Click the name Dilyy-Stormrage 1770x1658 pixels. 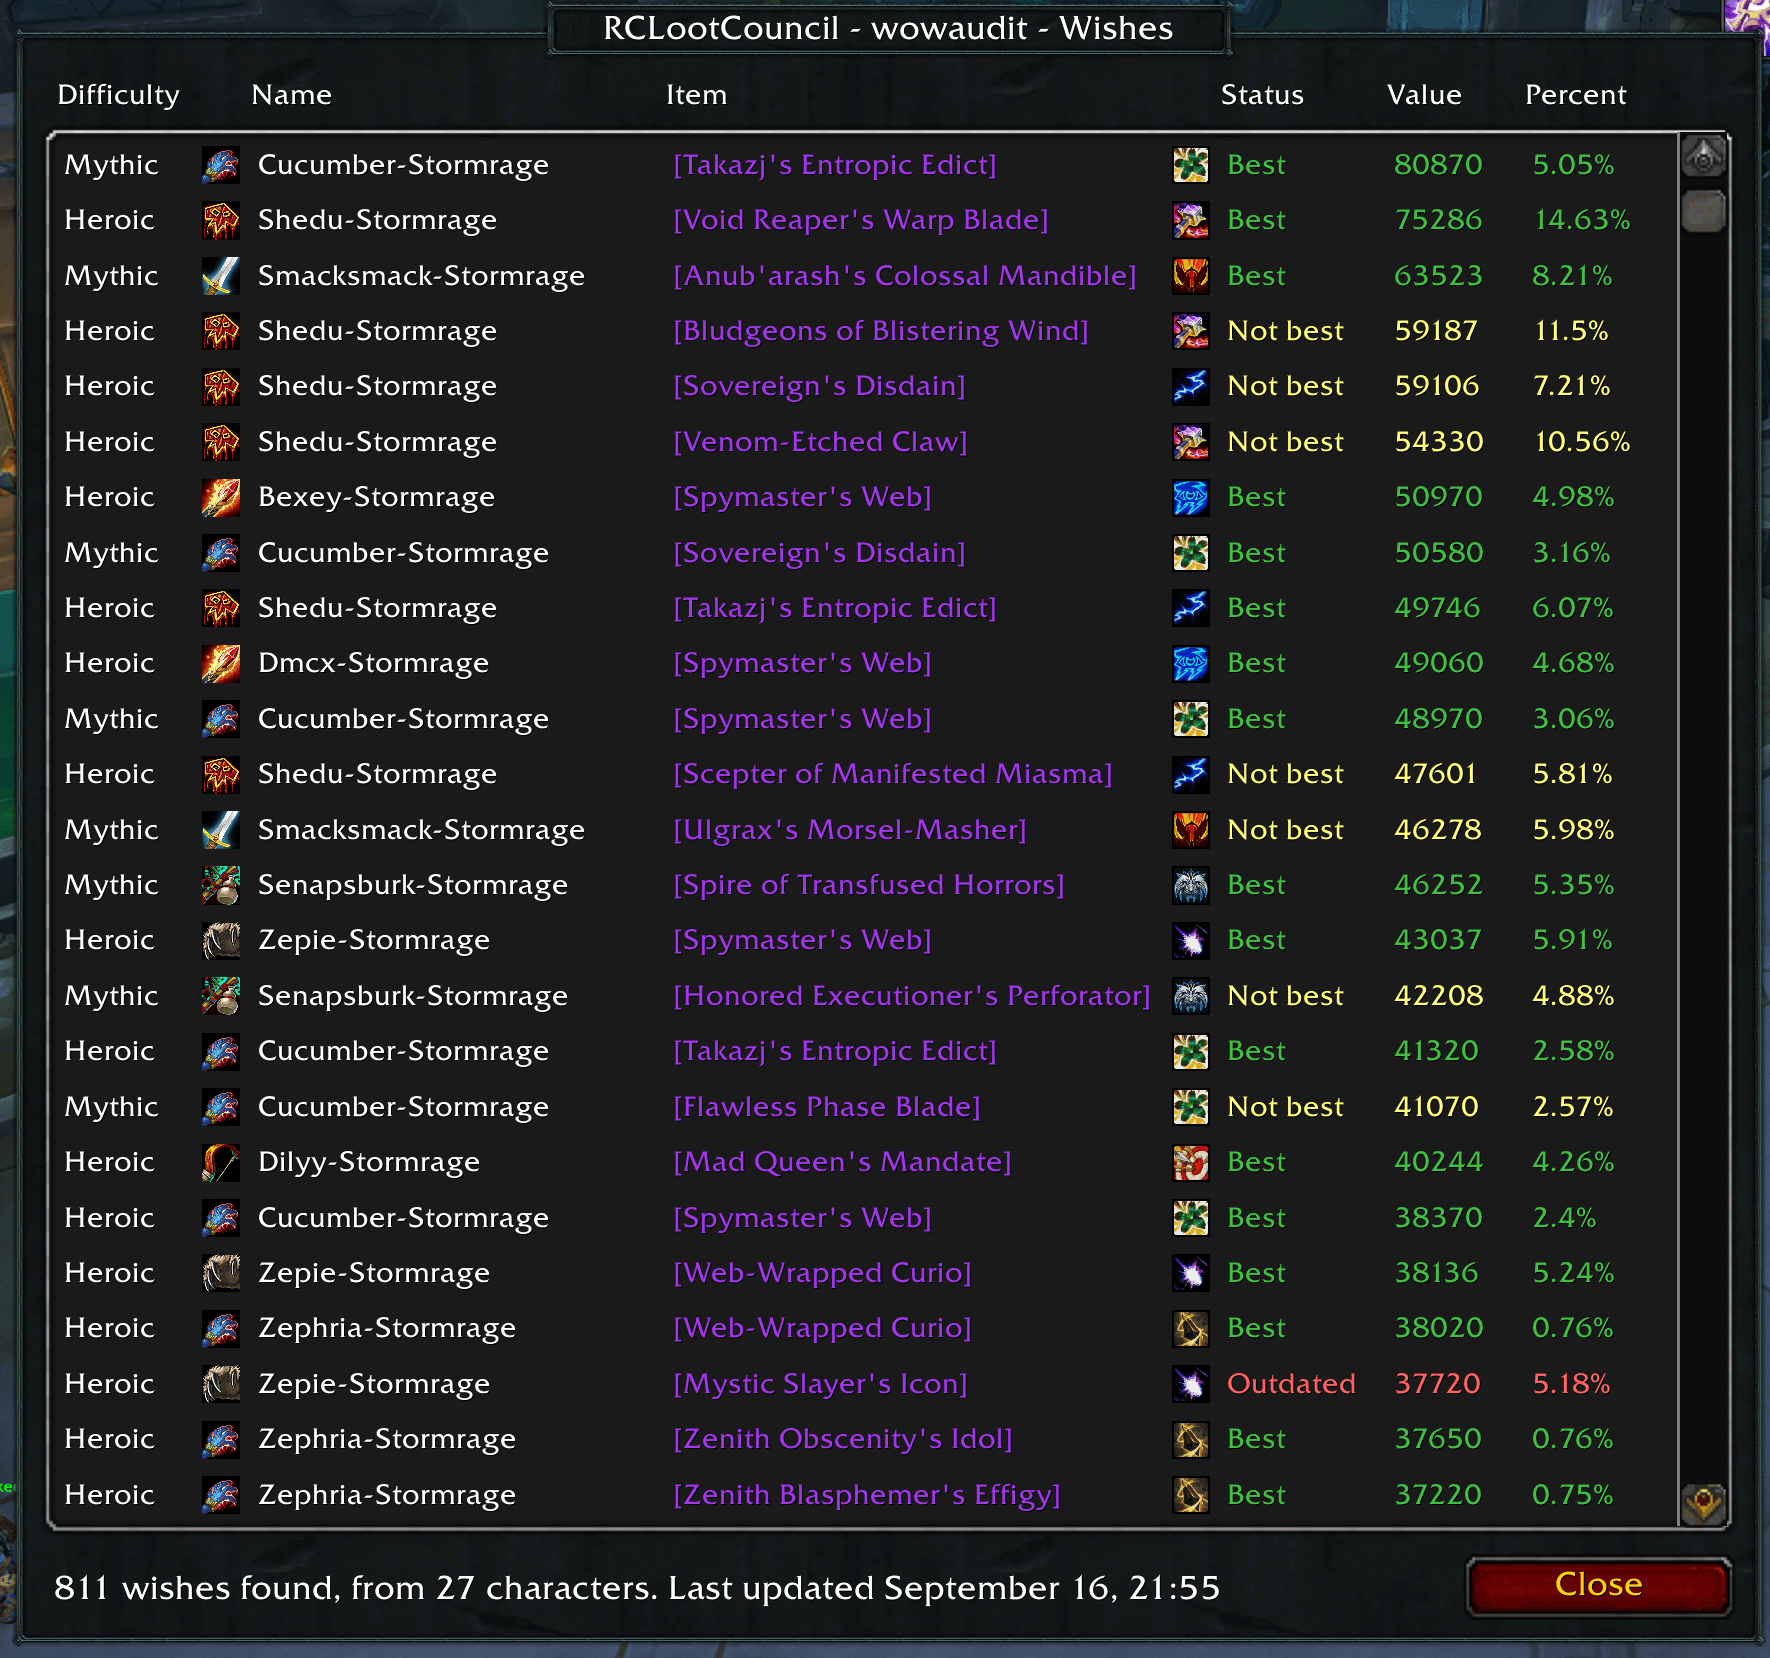point(369,1162)
